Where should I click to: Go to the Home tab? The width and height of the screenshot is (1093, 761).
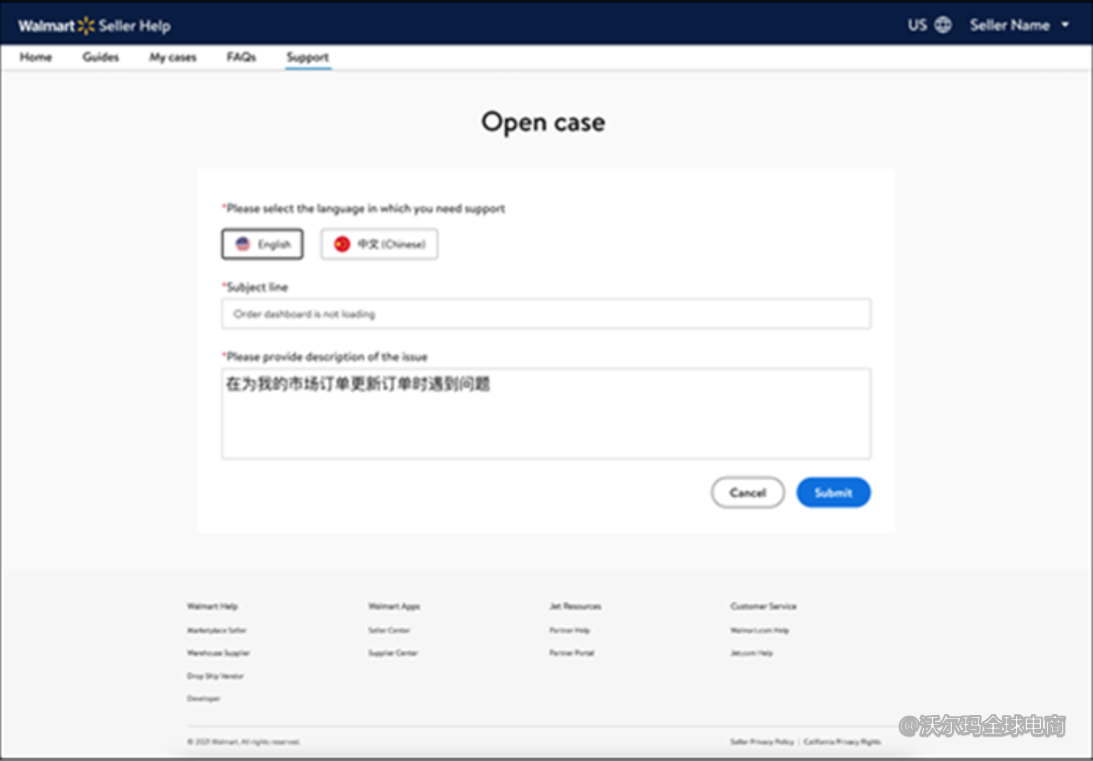click(36, 57)
